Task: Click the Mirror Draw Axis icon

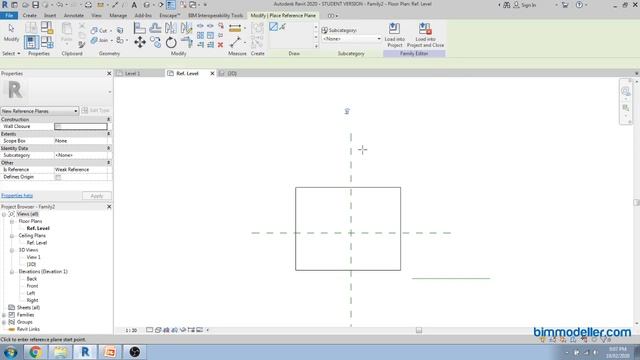Action: (x=186, y=28)
